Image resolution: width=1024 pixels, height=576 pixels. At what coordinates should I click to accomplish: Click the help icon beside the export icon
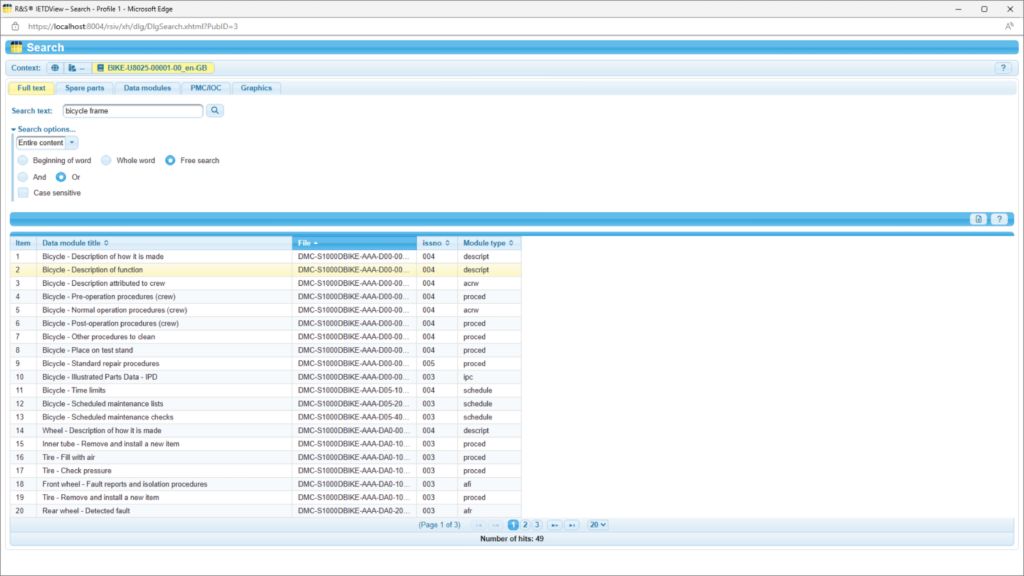click(999, 218)
